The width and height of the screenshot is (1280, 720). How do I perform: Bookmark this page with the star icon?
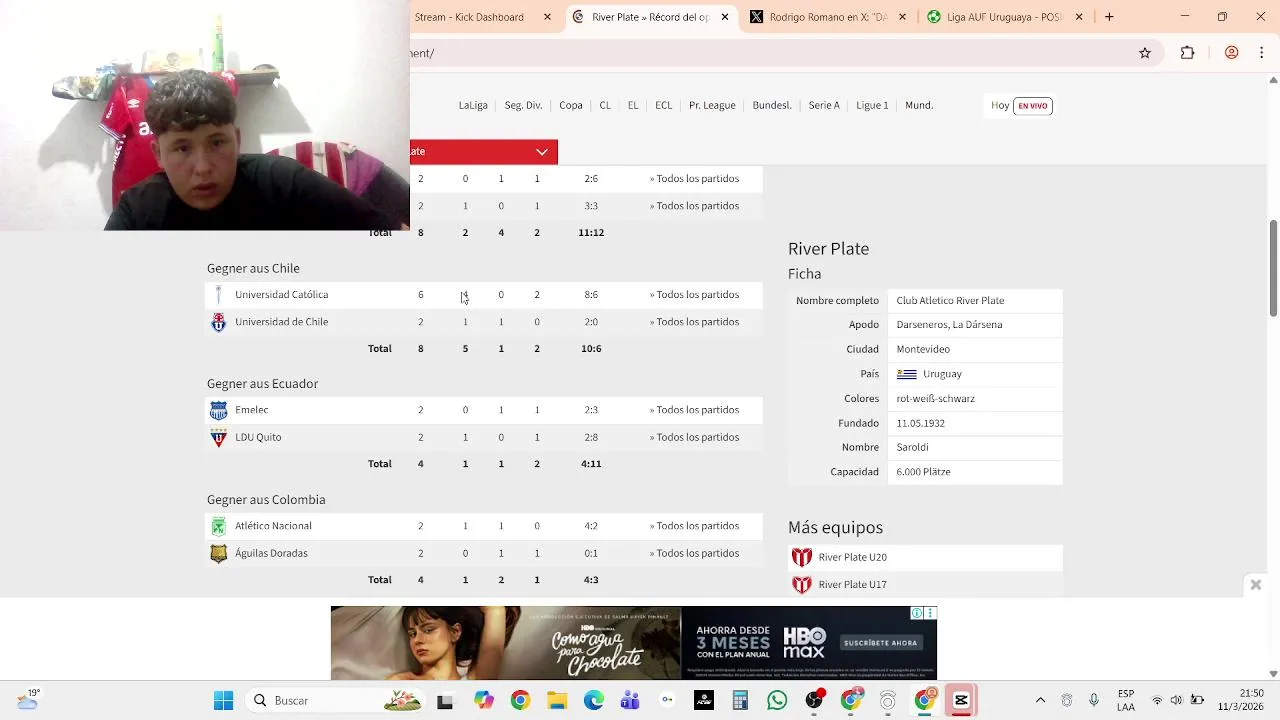pyautogui.click(x=1145, y=53)
